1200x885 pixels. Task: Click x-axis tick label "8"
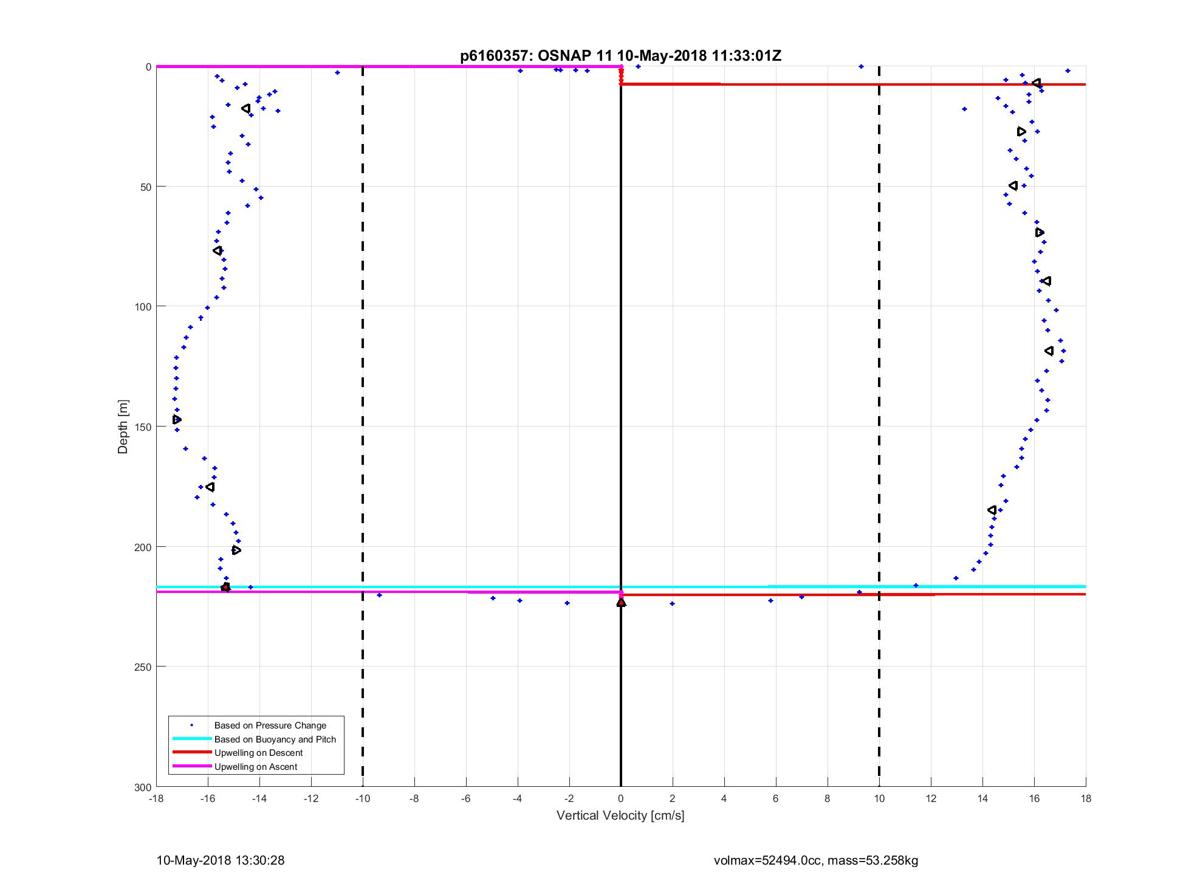[x=827, y=799]
